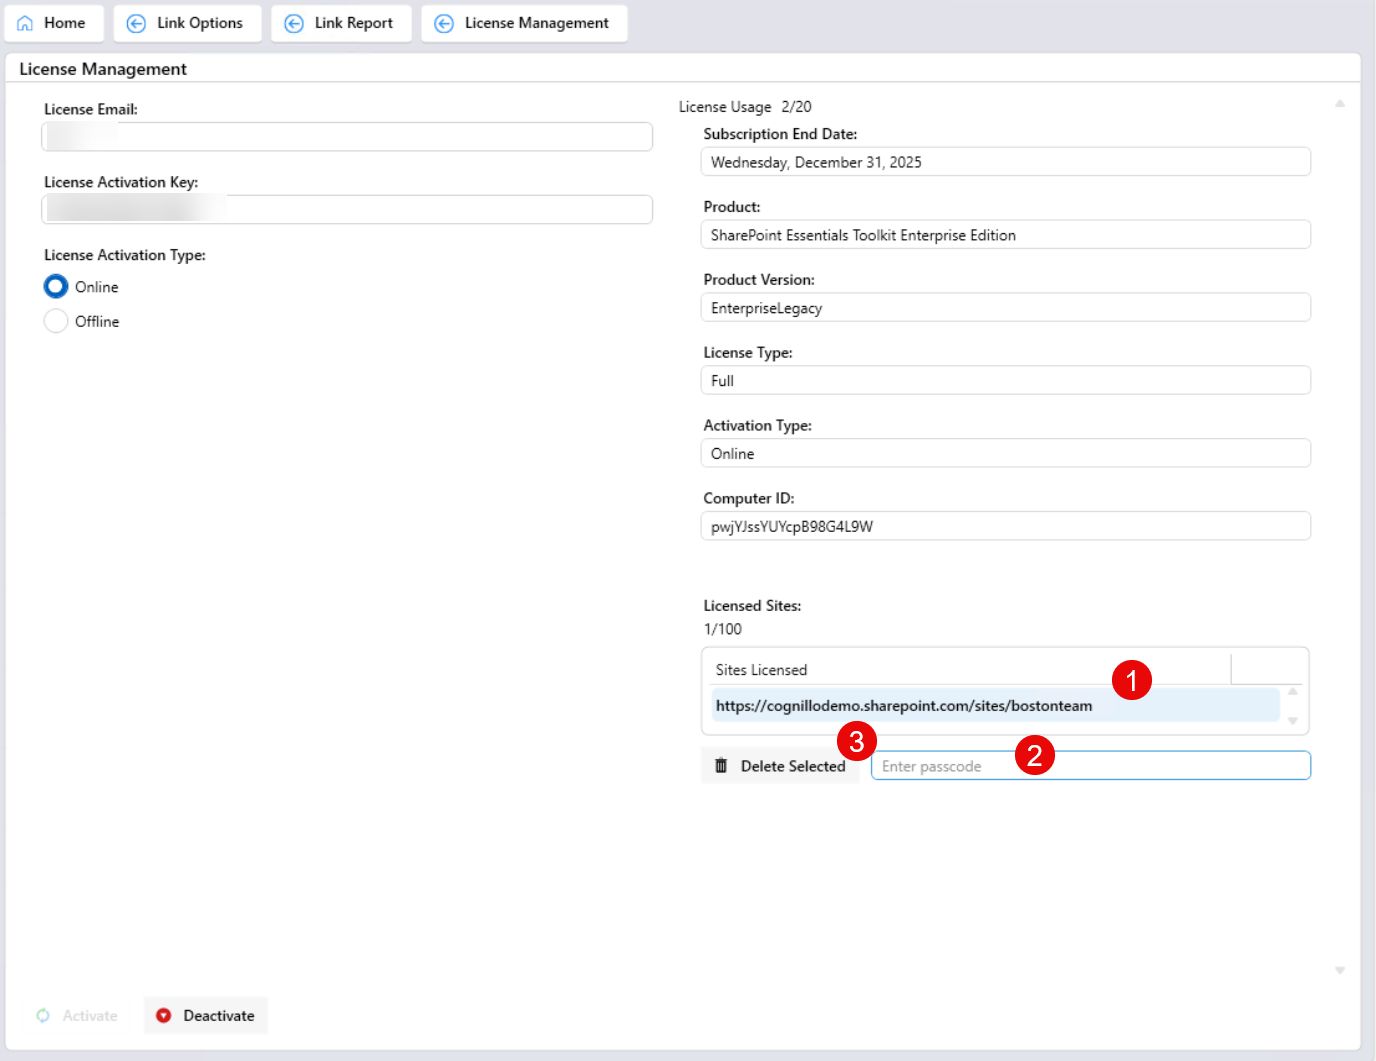Screen dimensions: 1376x1061
Task: Click the sites list scroll down arrow
Action: 1293,721
